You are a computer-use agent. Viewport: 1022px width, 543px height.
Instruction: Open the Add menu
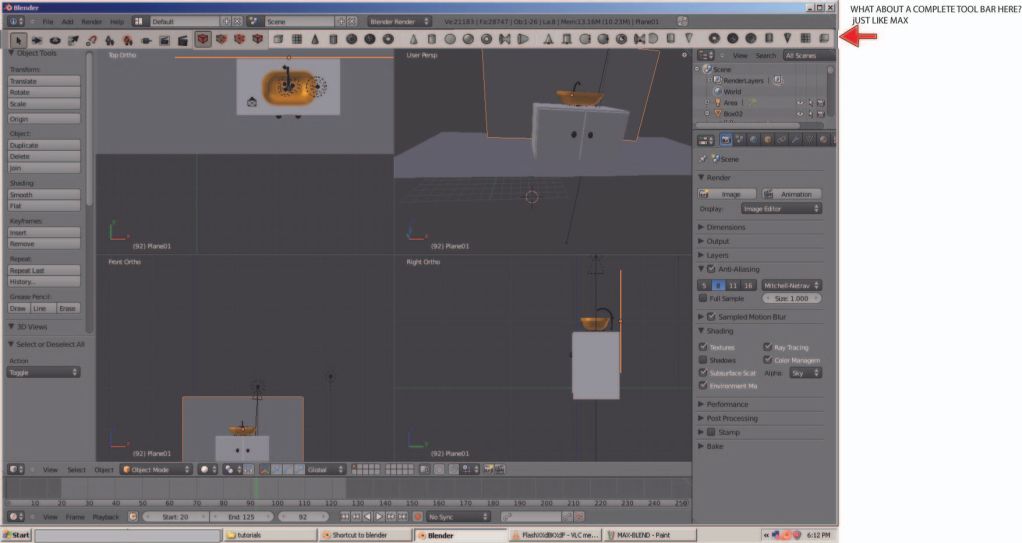pos(67,22)
